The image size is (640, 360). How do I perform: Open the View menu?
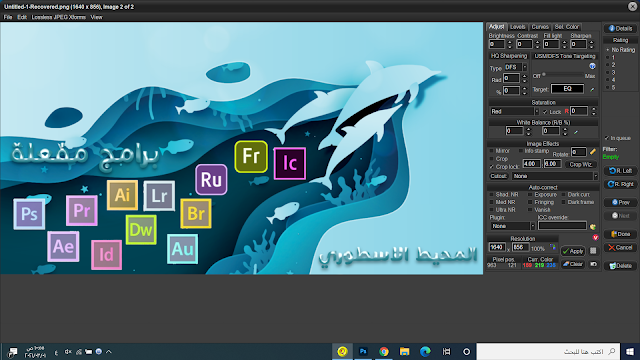(x=96, y=17)
